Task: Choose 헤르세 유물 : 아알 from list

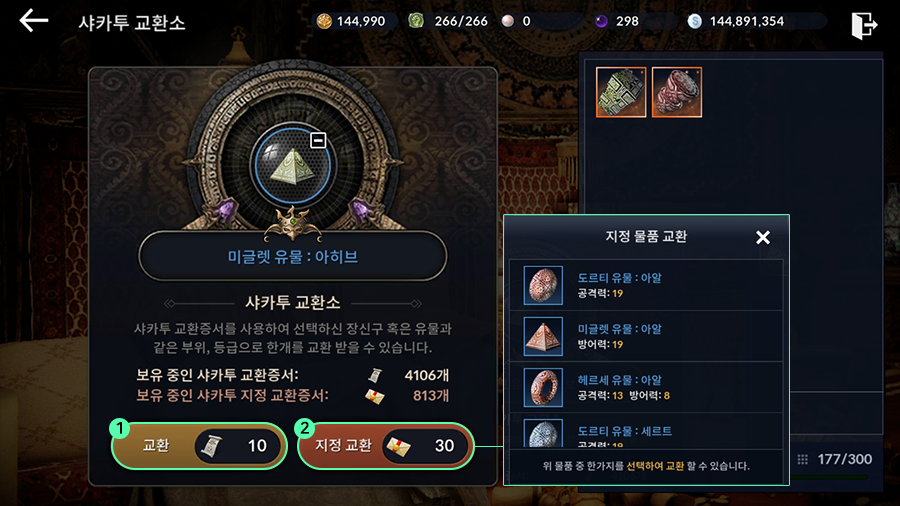Action: pyautogui.click(x=646, y=387)
